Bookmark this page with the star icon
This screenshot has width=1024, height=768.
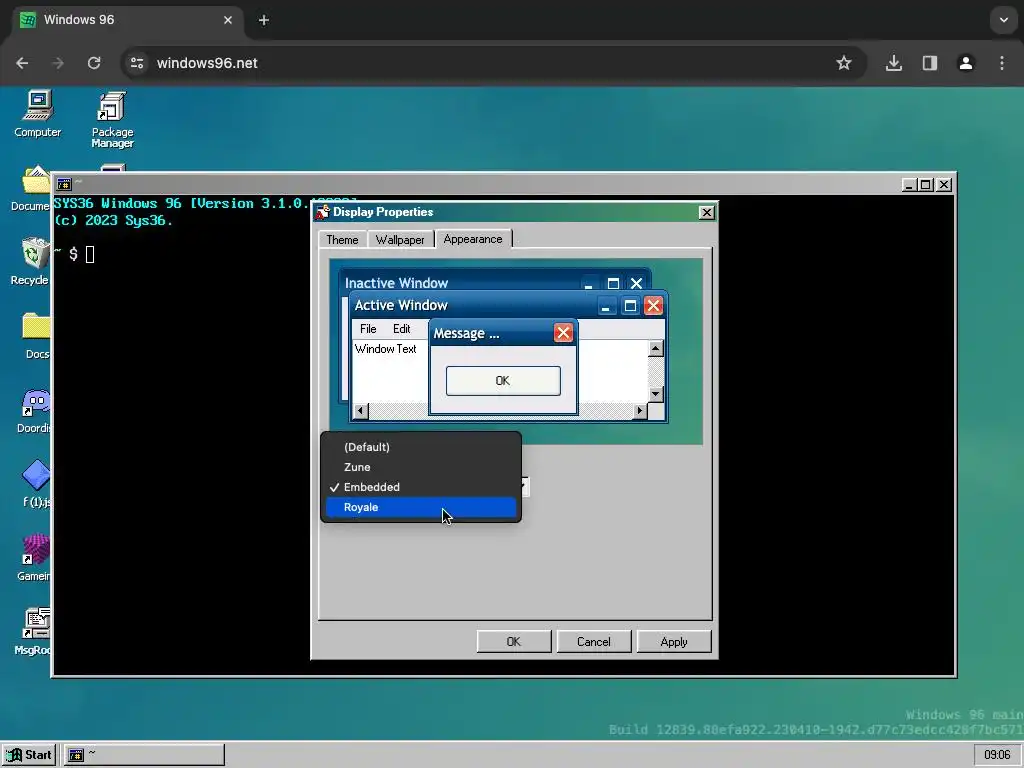(x=844, y=63)
